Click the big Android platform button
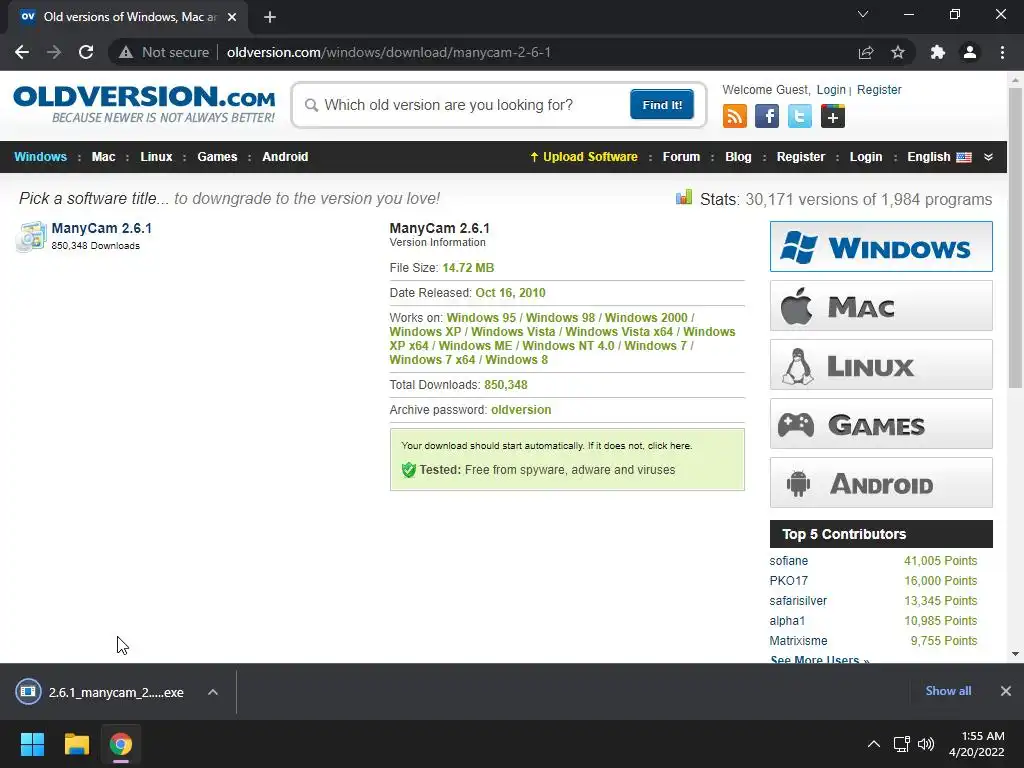The width and height of the screenshot is (1024, 768). coord(881,483)
